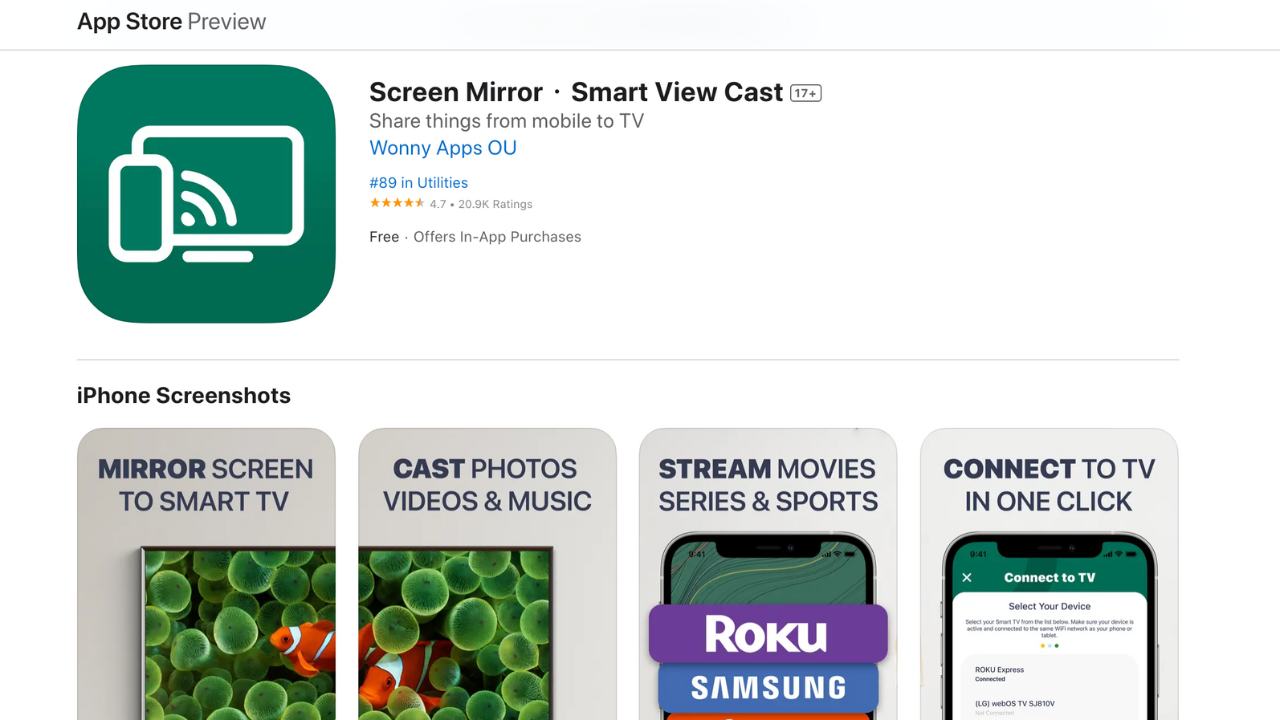Click the app title Screen Mirror · Smart View Cast
The width and height of the screenshot is (1280, 720).
(576, 92)
